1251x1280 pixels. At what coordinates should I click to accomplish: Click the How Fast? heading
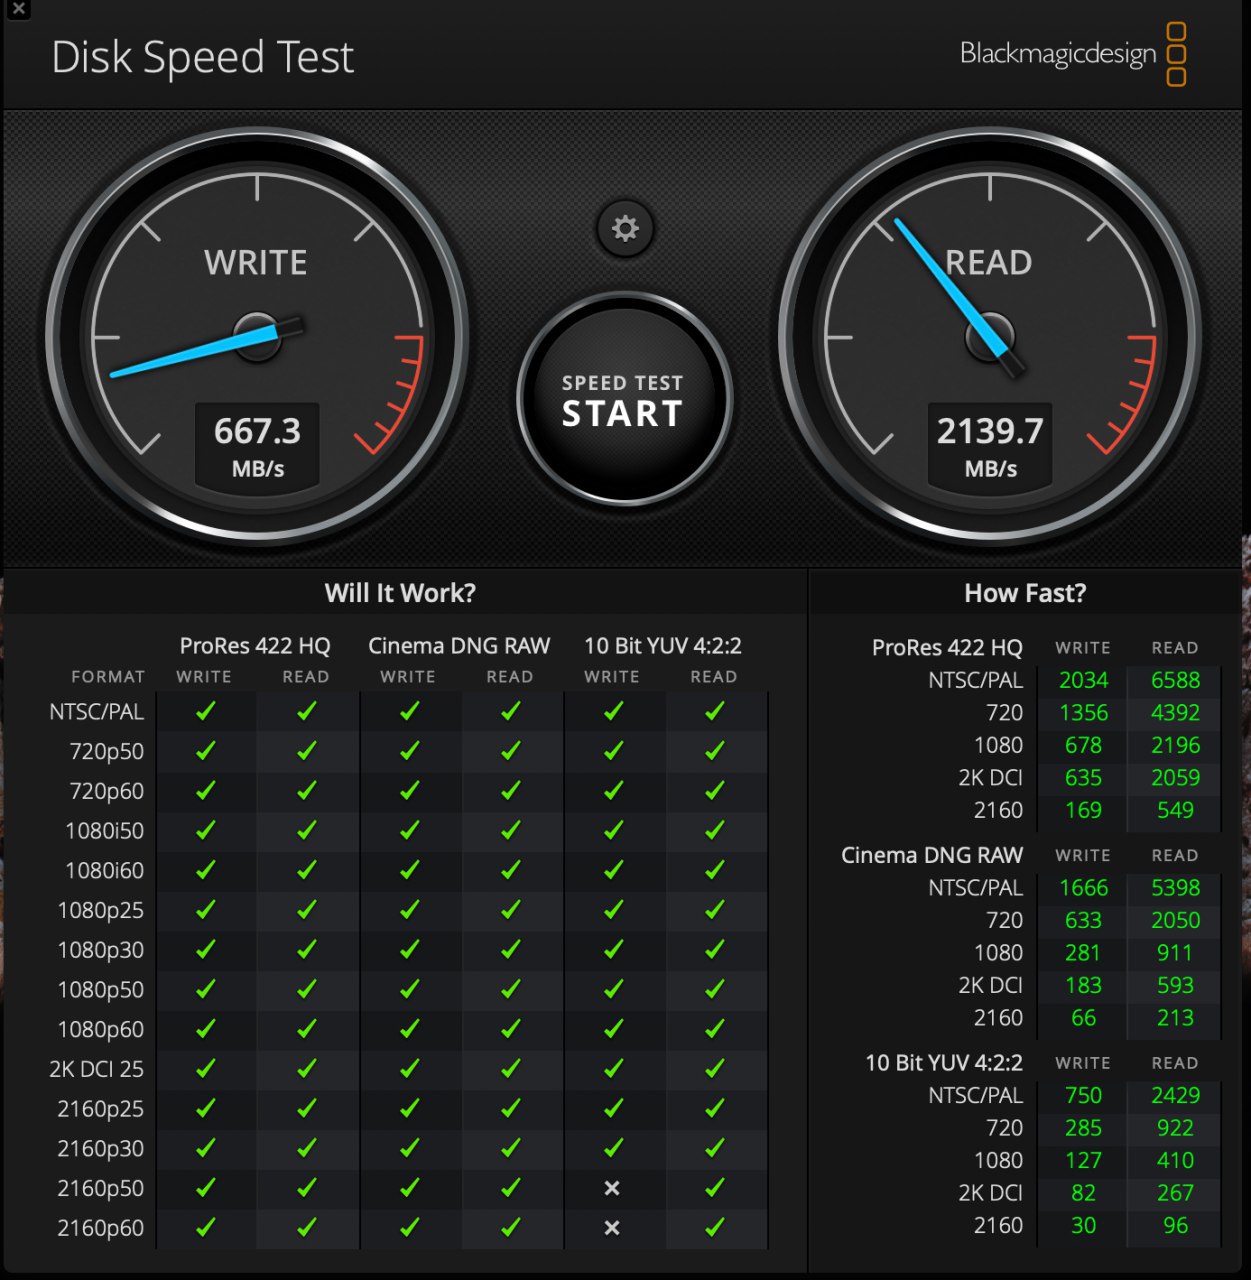(x=1025, y=593)
